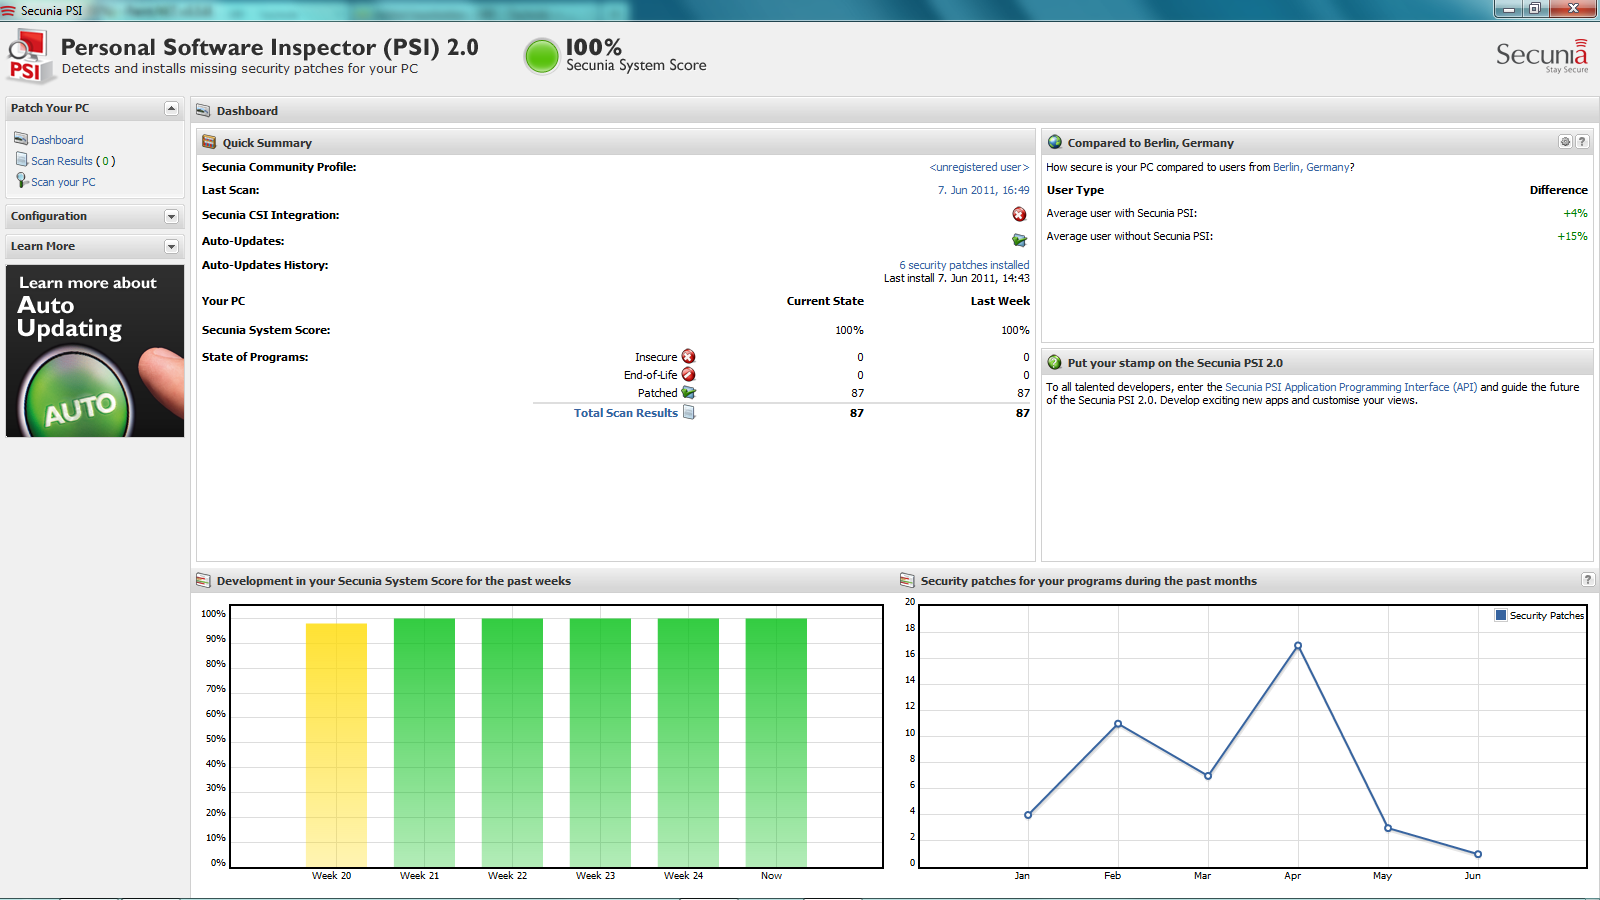Screen dimensions: 1600x900
Task: Click the Total Scan Results link
Action: click(626, 413)
